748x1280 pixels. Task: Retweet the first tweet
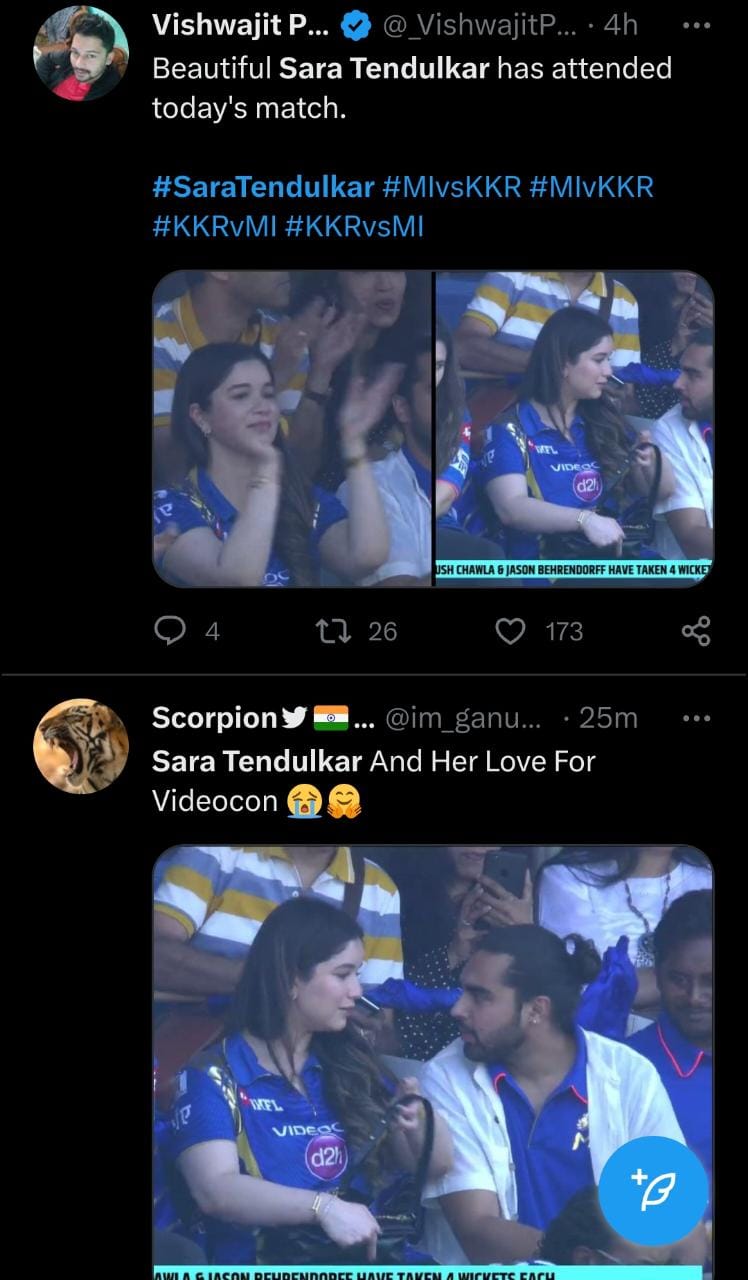pos(327,631)
